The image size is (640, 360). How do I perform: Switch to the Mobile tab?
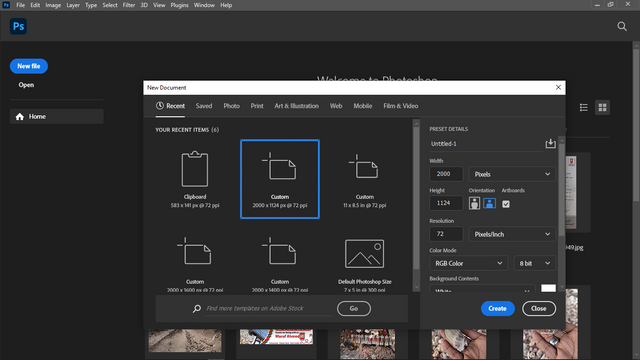click(x=362, y=106)
